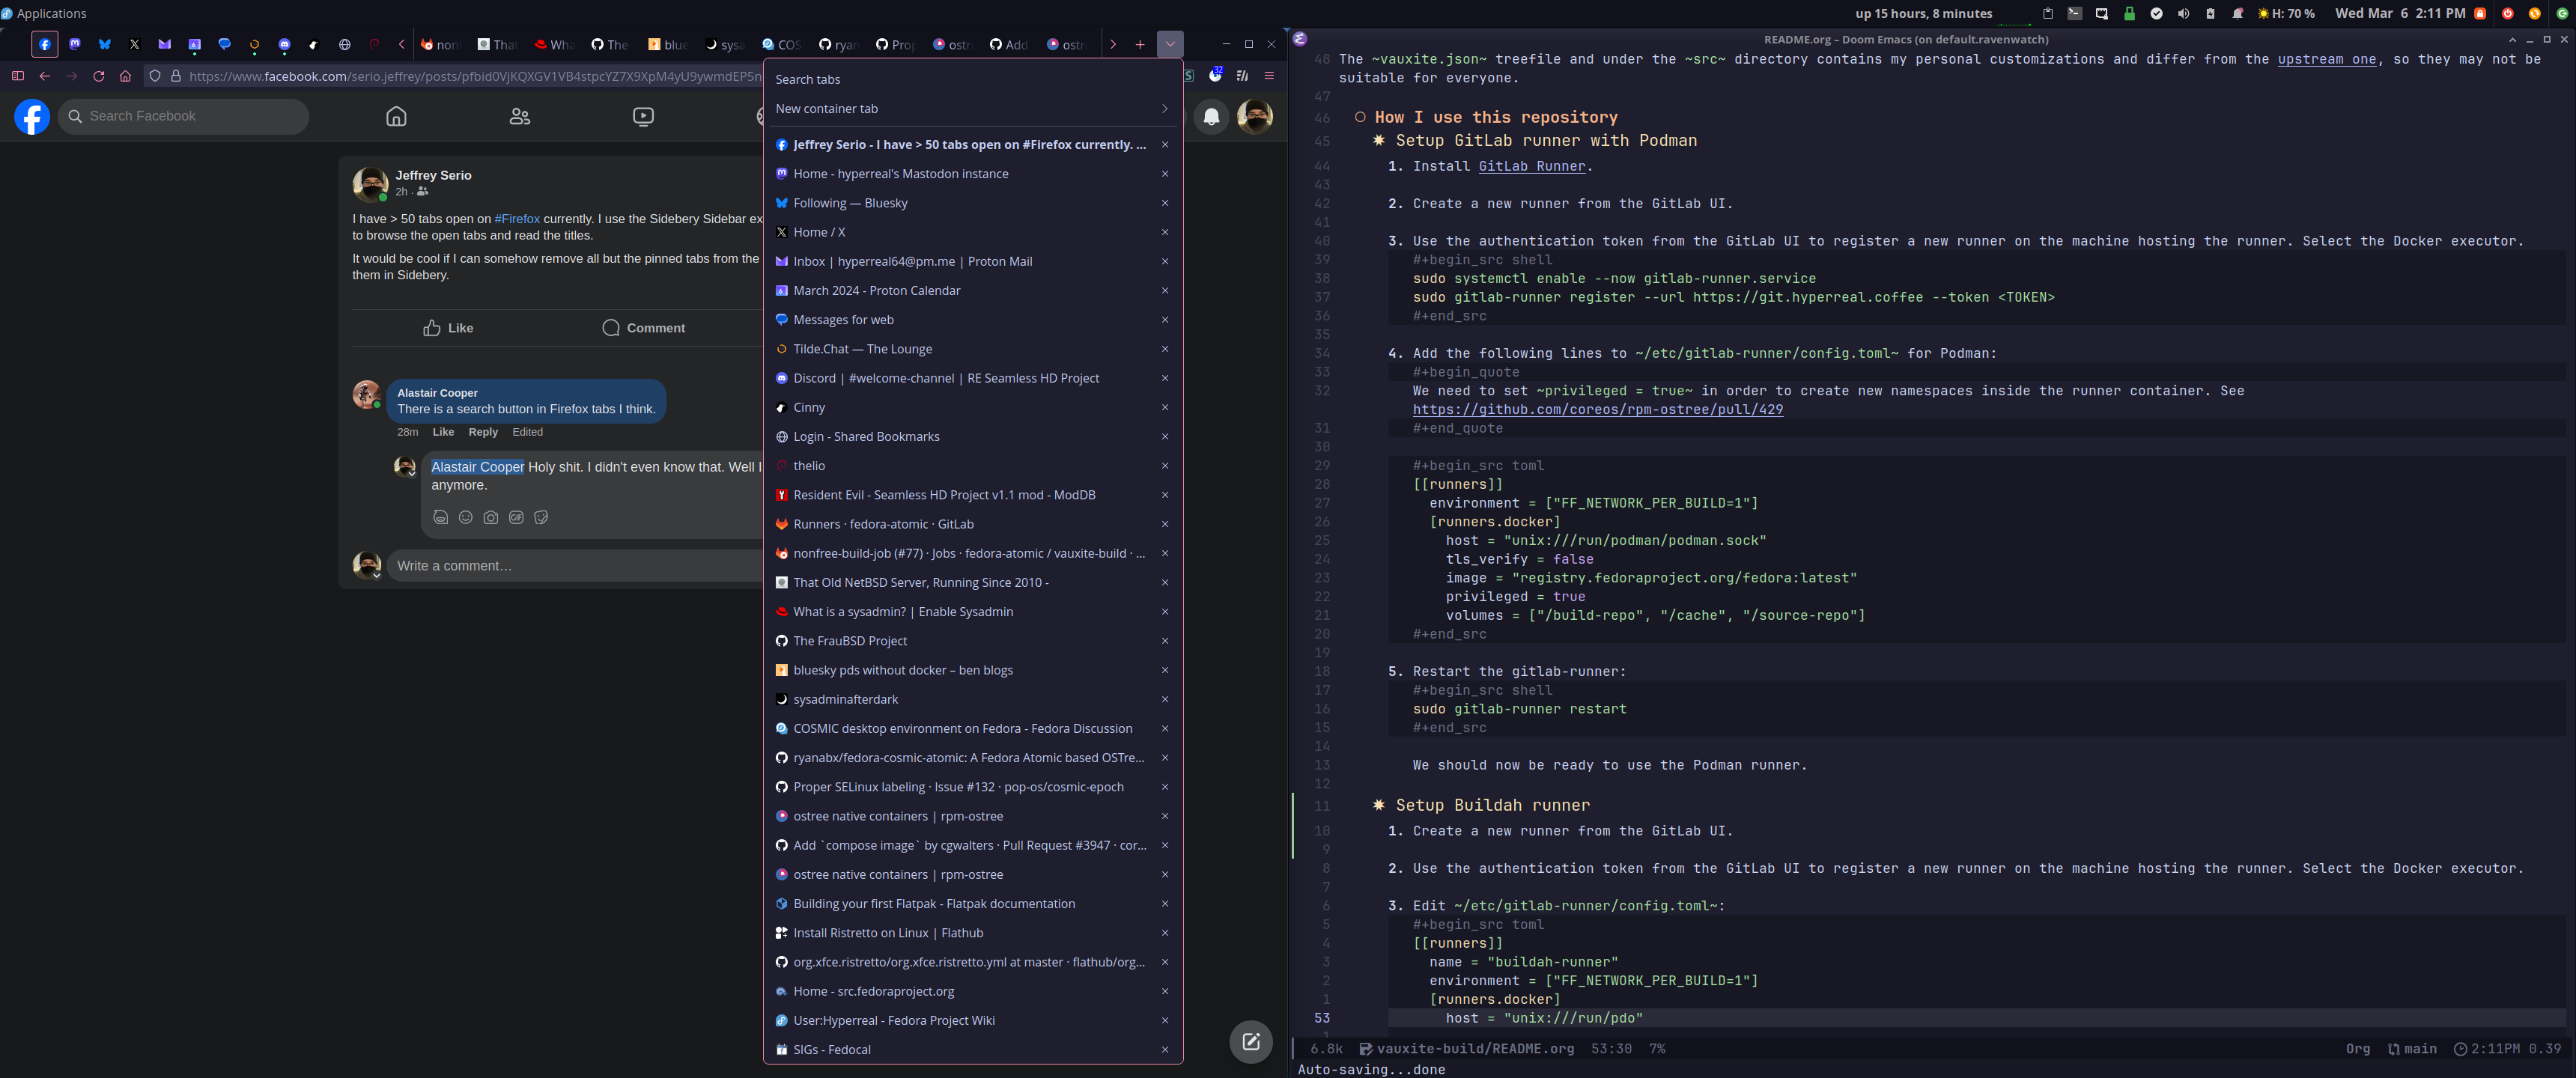Click the Firefox home button
Viewport: 2576px width, 1078px height.
125,76
